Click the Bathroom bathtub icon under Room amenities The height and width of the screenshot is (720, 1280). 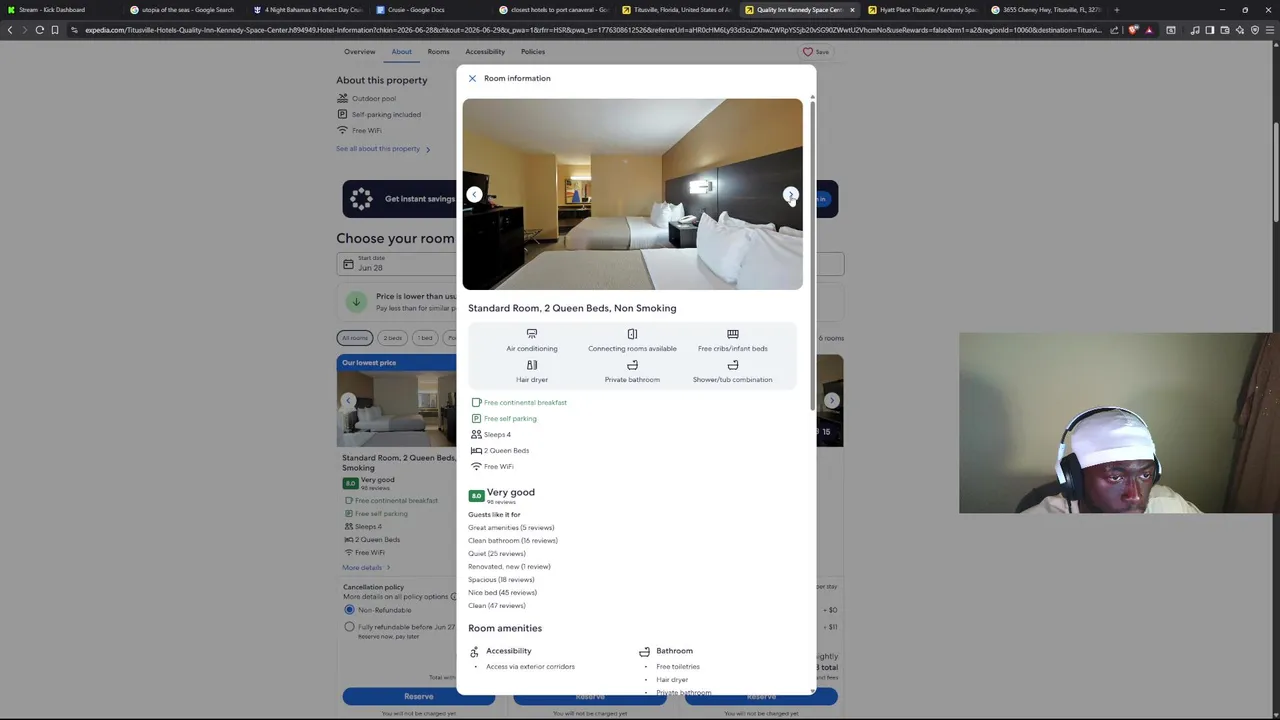644,651
